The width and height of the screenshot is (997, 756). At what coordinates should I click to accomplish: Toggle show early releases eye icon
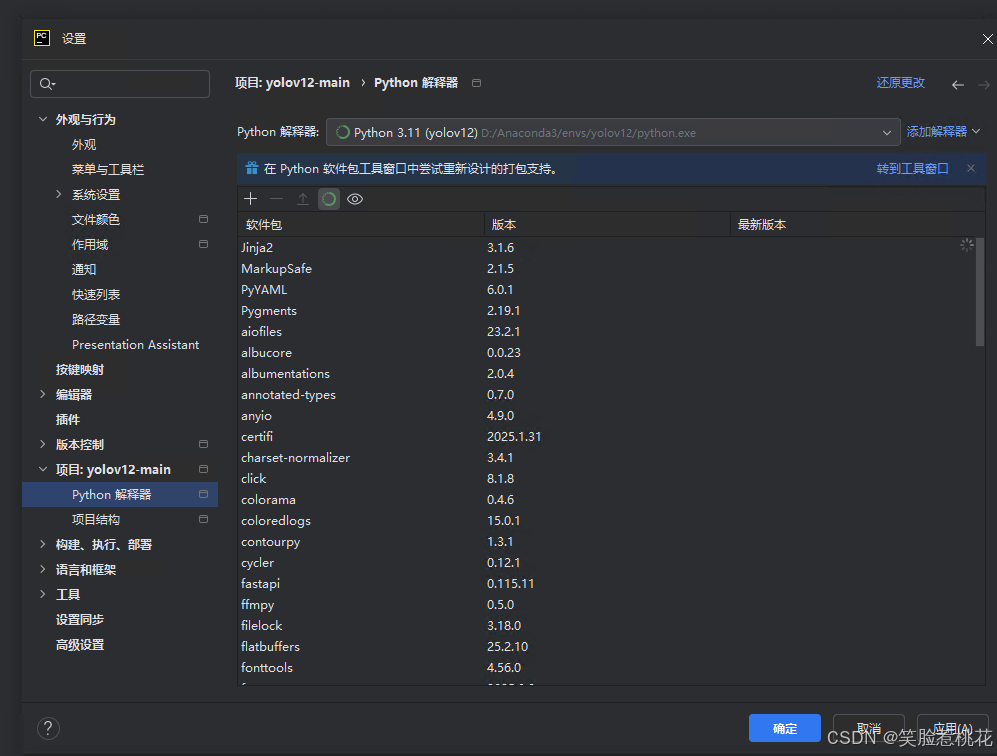pos(355,199)
